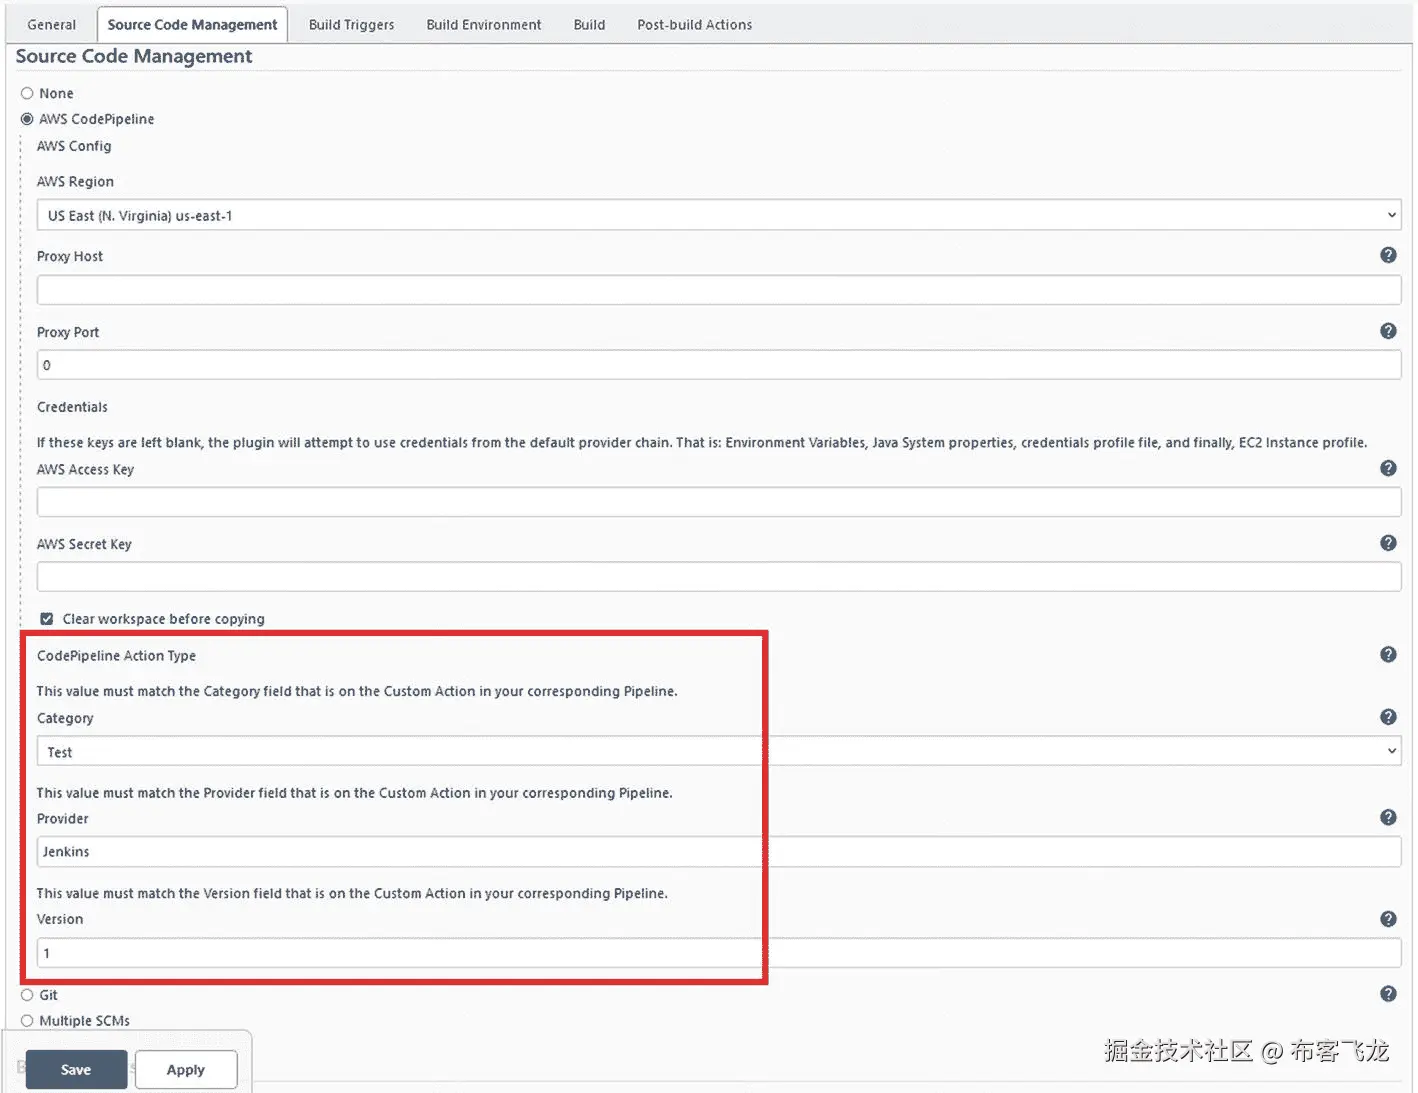The image size is (1418, 1093).
Task: Click the Save button
Action: coord(76,1069)
